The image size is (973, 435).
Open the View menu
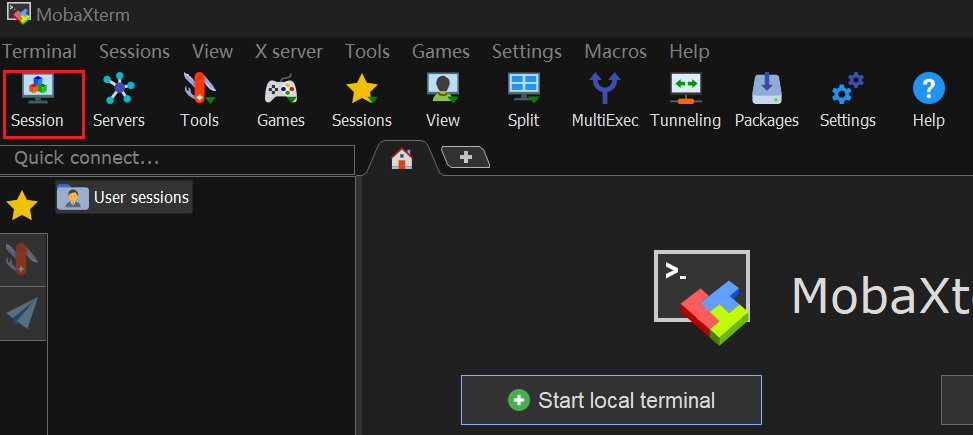pos(213,52)
